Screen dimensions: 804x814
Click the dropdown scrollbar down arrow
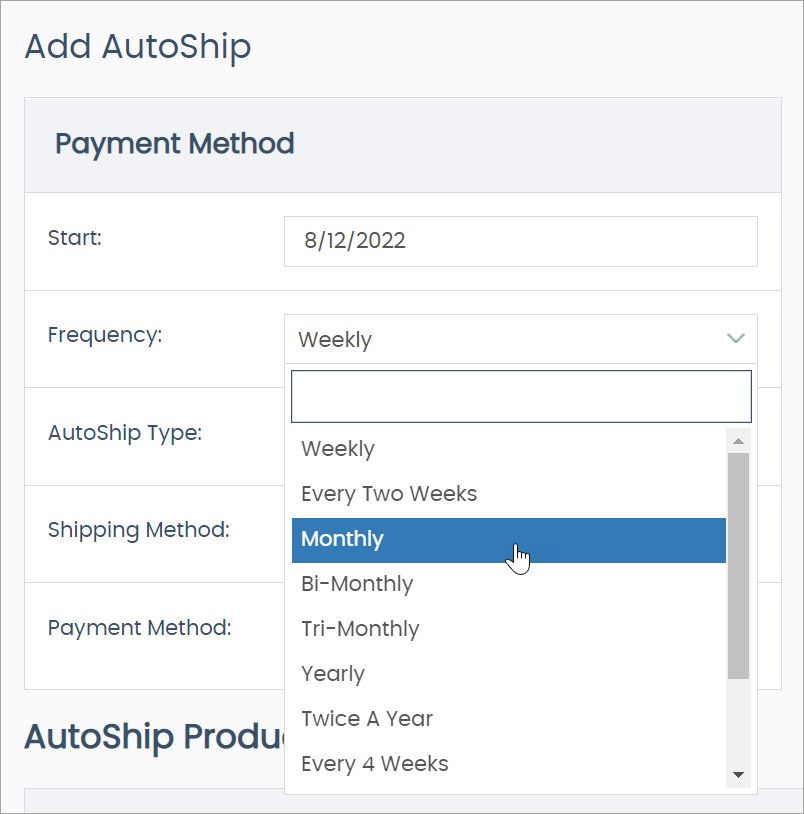[738, 774]
